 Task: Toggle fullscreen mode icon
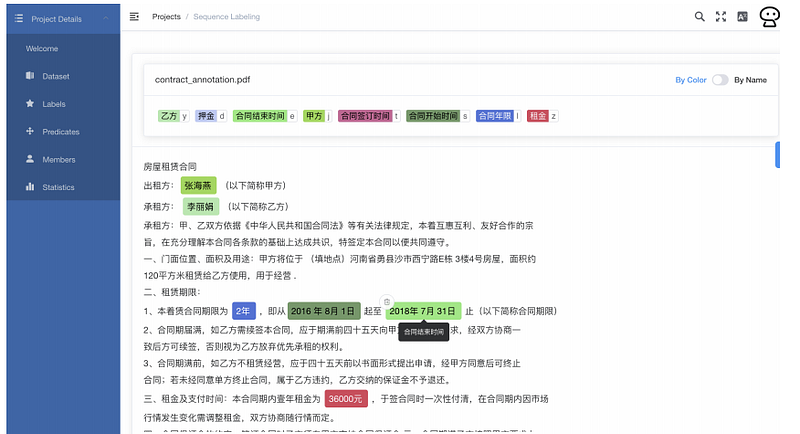pos(721,16)
